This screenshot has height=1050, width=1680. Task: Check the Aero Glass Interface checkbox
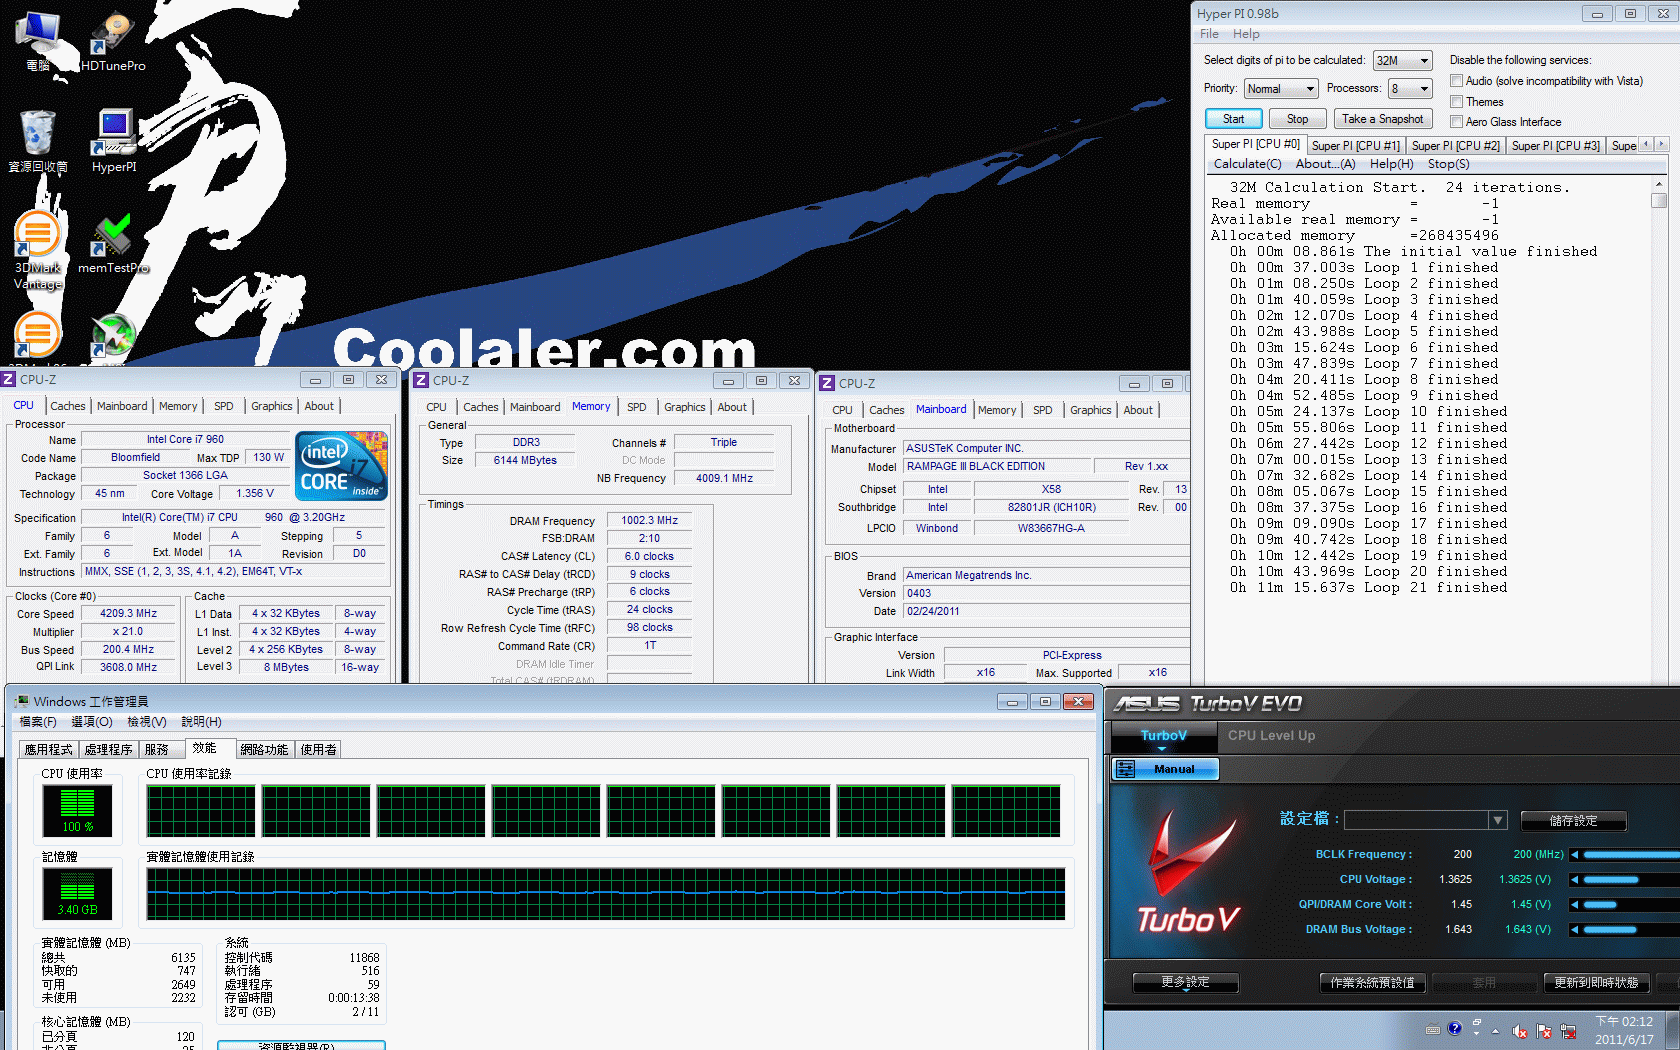(x=1457, y=122)
